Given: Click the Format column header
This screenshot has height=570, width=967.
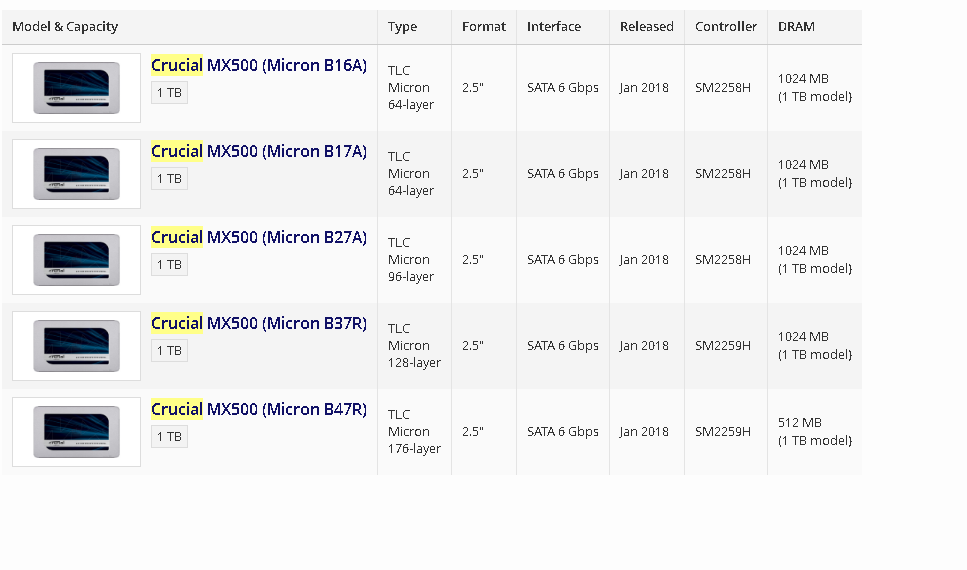Looking at the screenshot, I should [484, 27].
